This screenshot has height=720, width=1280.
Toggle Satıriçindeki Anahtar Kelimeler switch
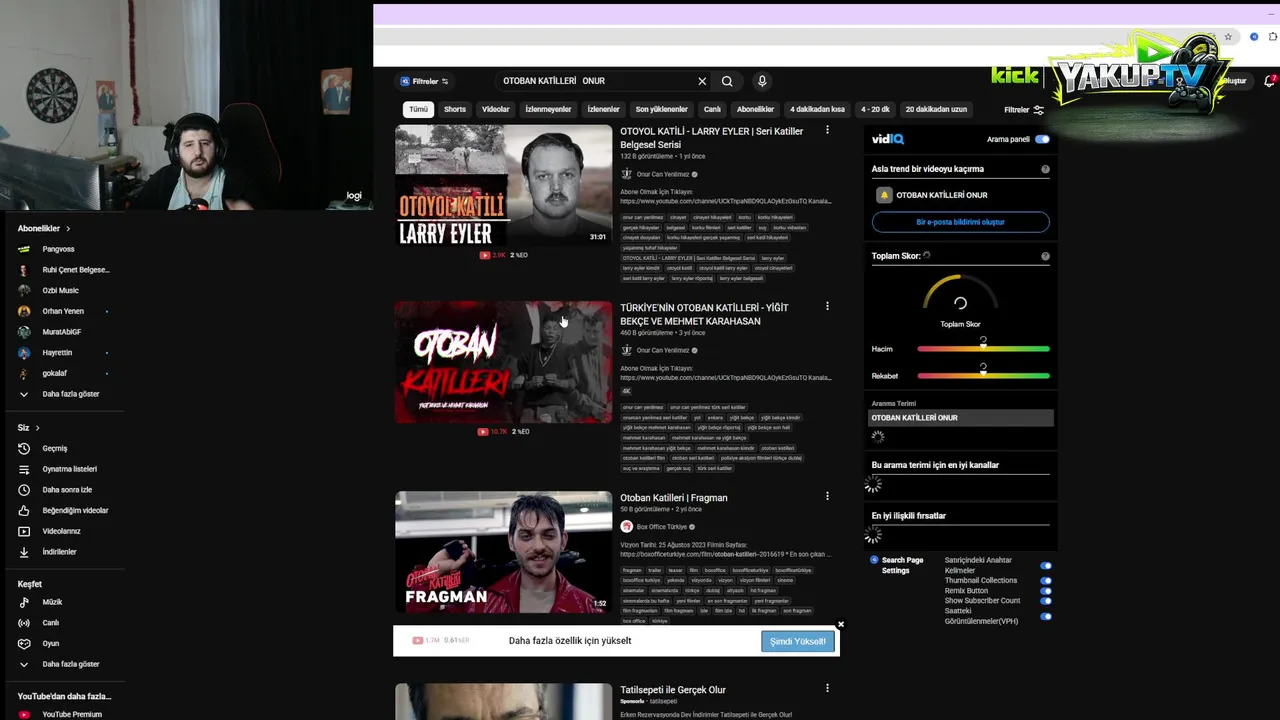(1045, 566)
